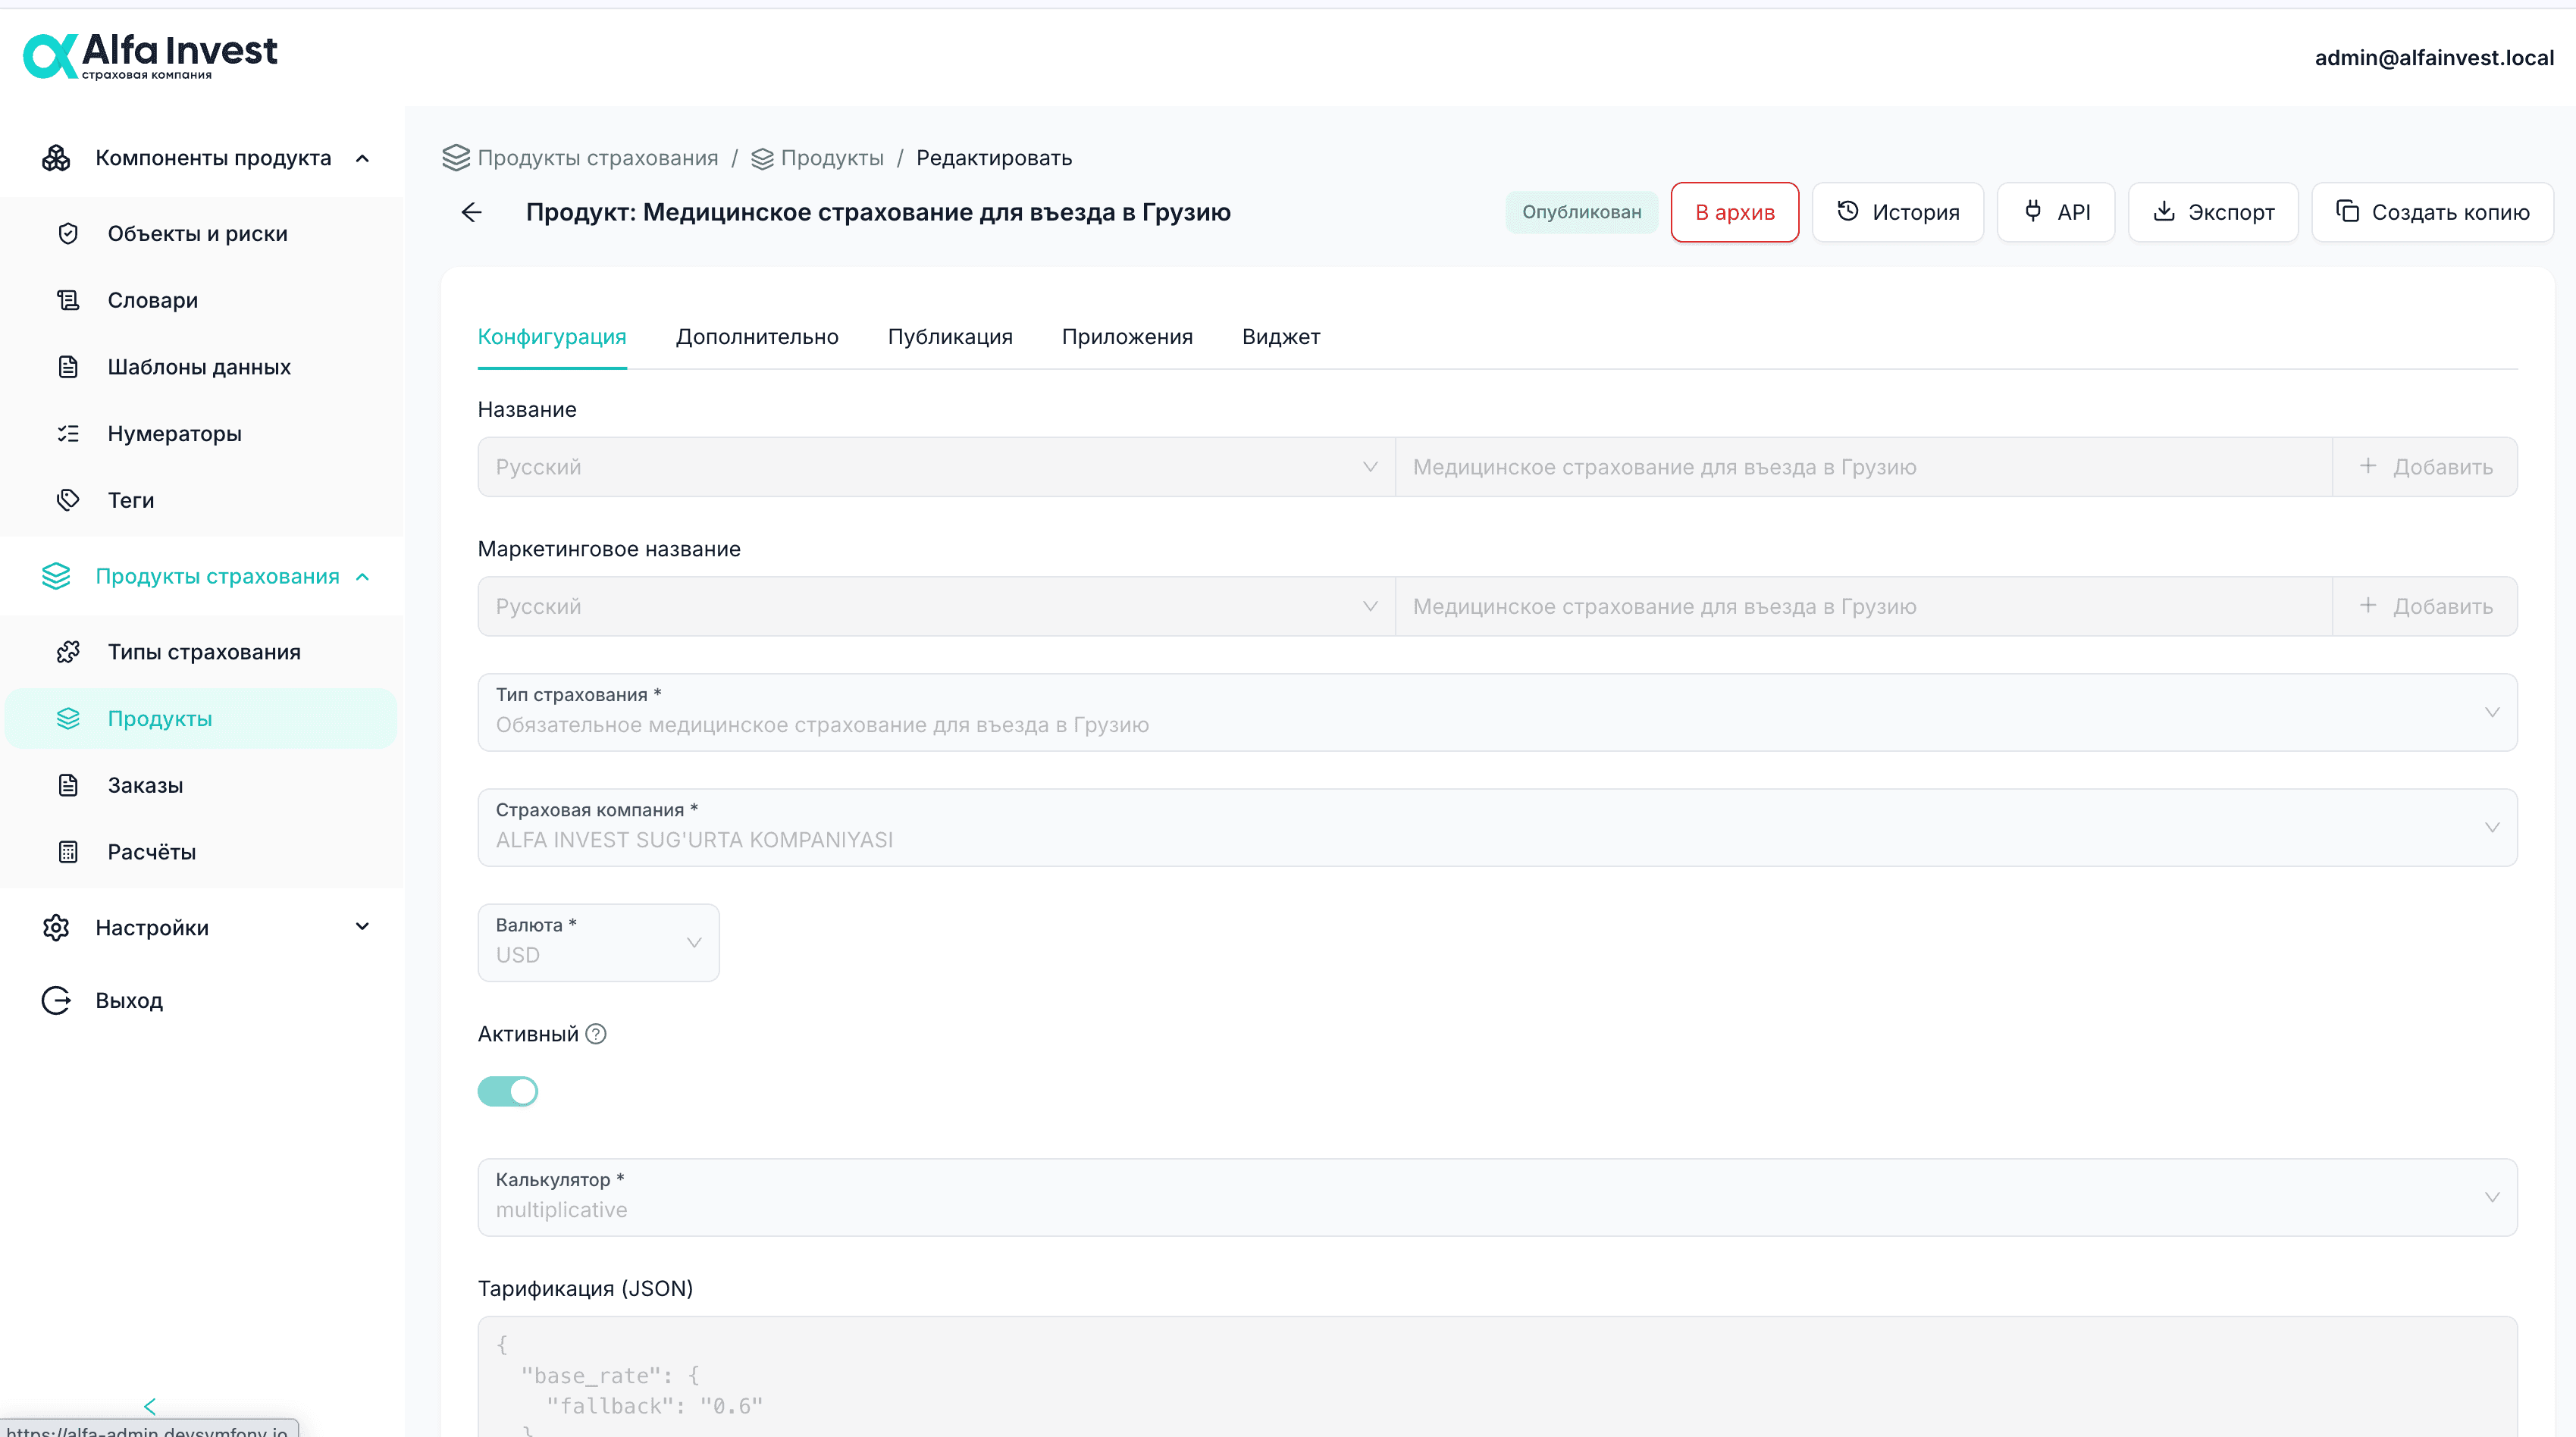Click the Выход logout icon
This screenshot has width=2576, height=1437.
click(56, 1000)
